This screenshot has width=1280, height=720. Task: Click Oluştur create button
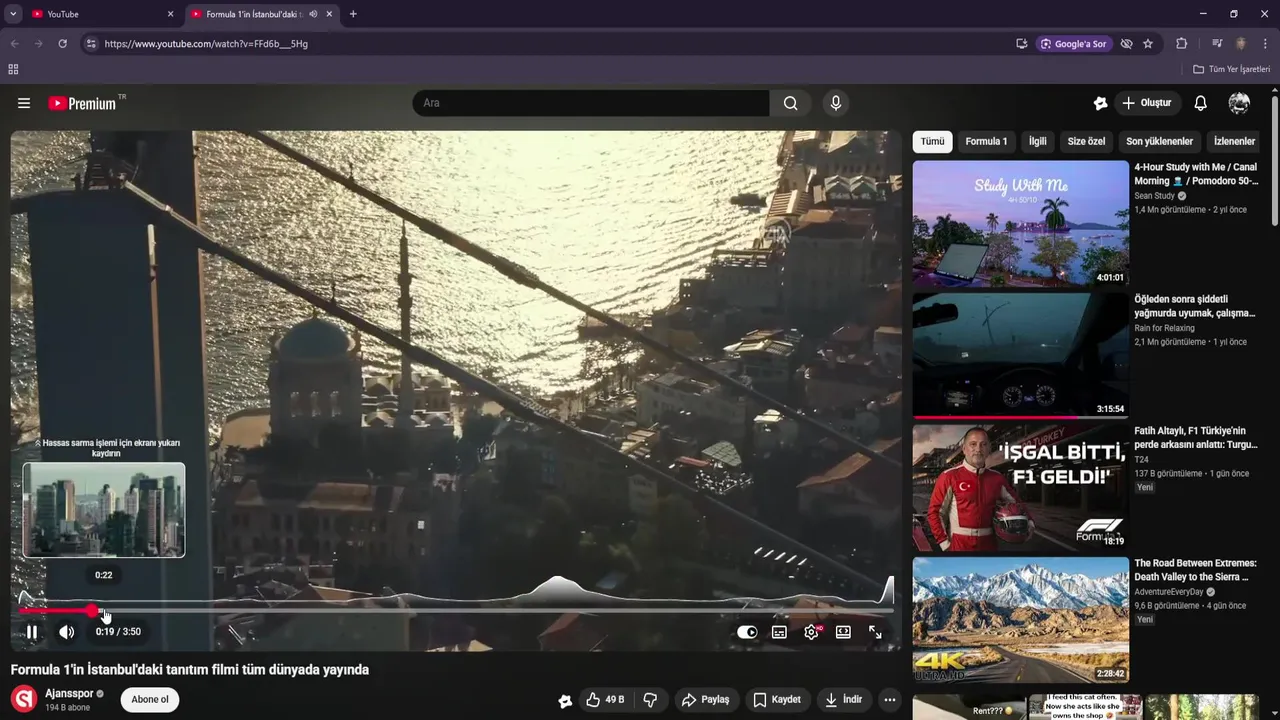click(1147, 103)
